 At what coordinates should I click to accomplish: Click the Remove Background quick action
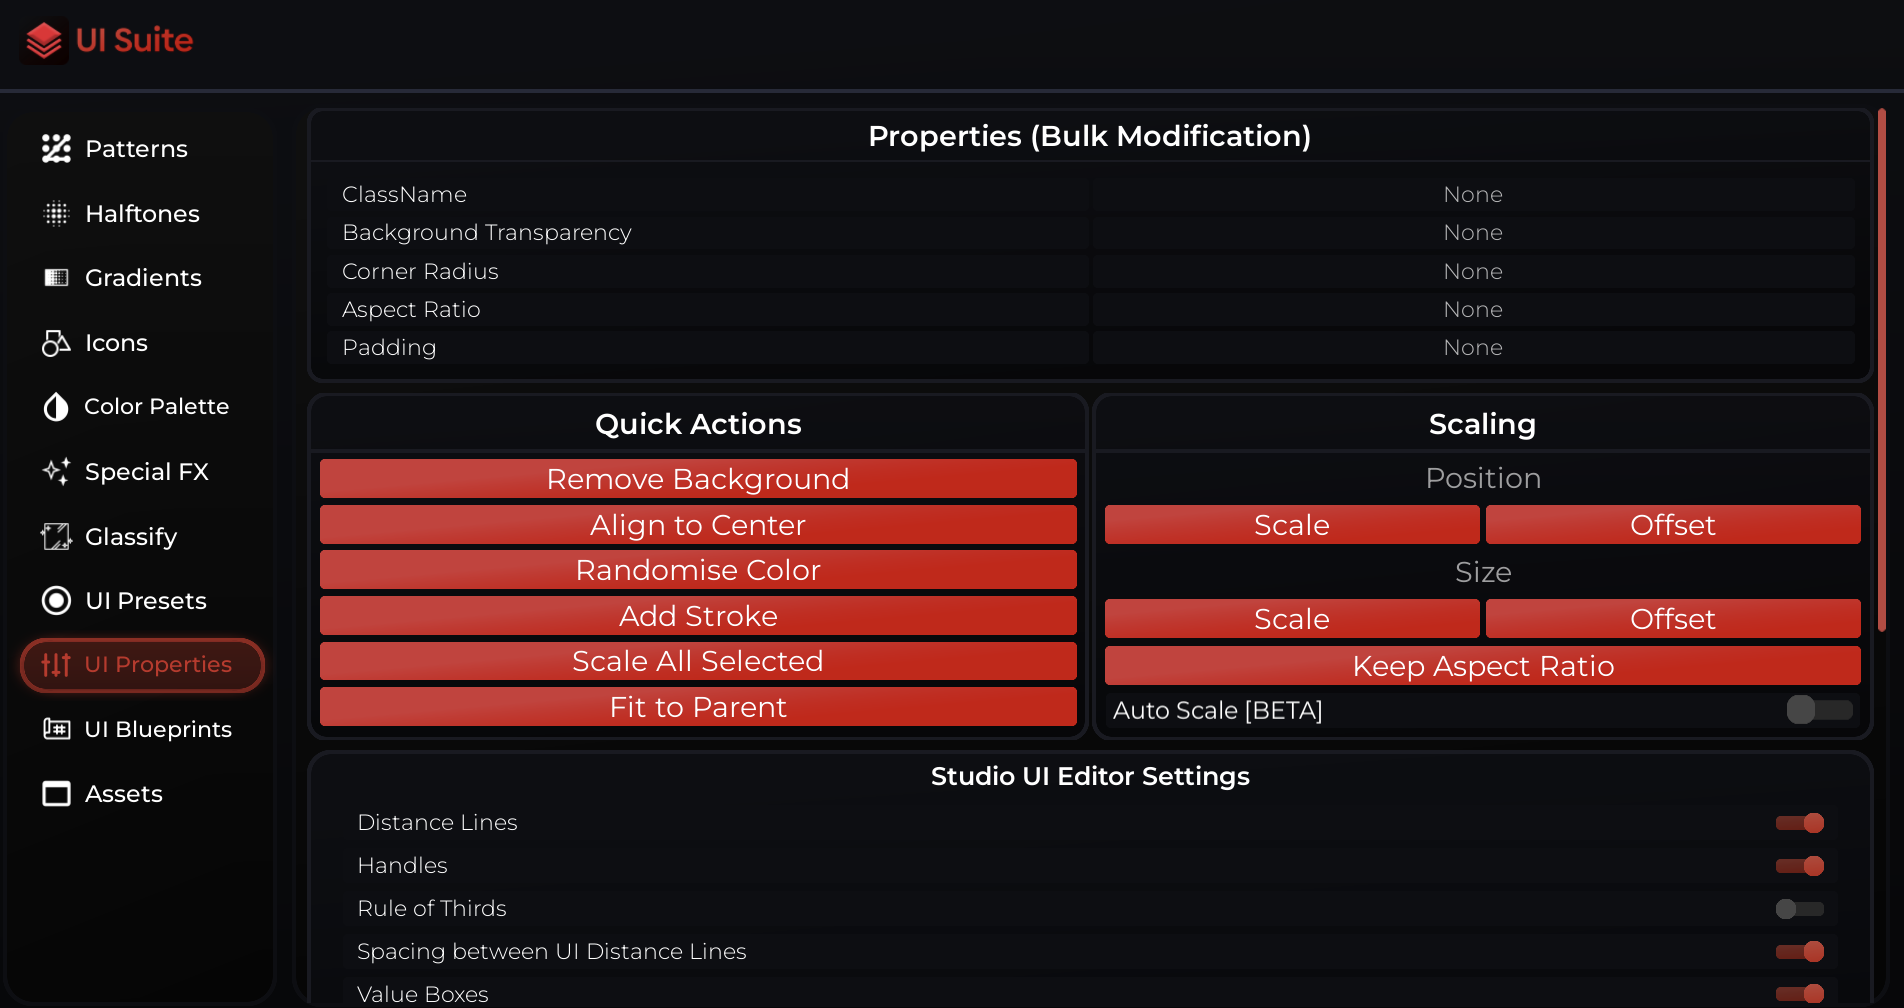698,478
